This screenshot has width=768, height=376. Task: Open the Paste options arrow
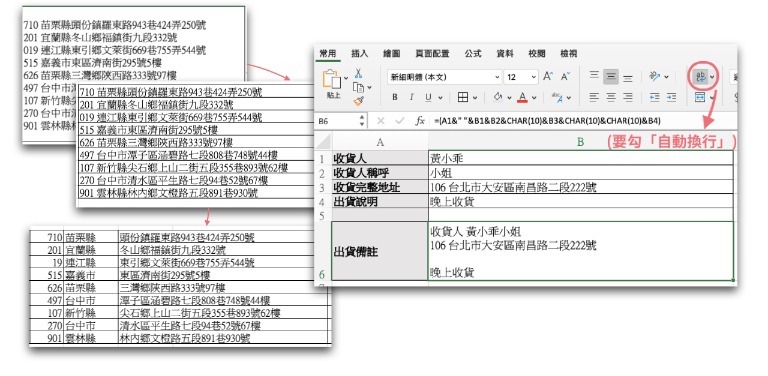pos(346,78)
